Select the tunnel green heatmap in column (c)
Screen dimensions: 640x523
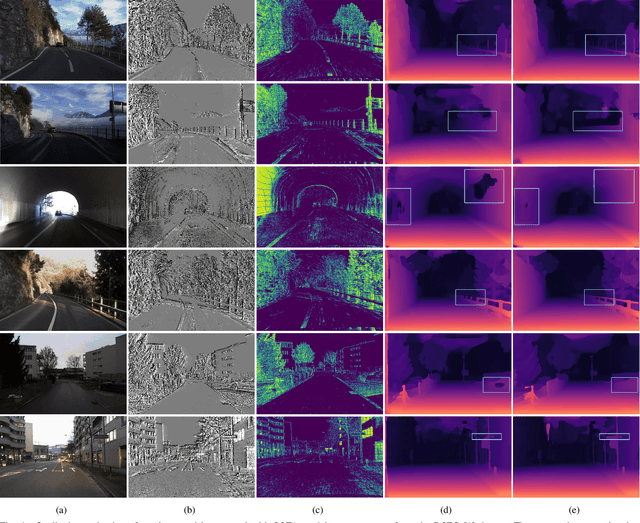point(319,206)
